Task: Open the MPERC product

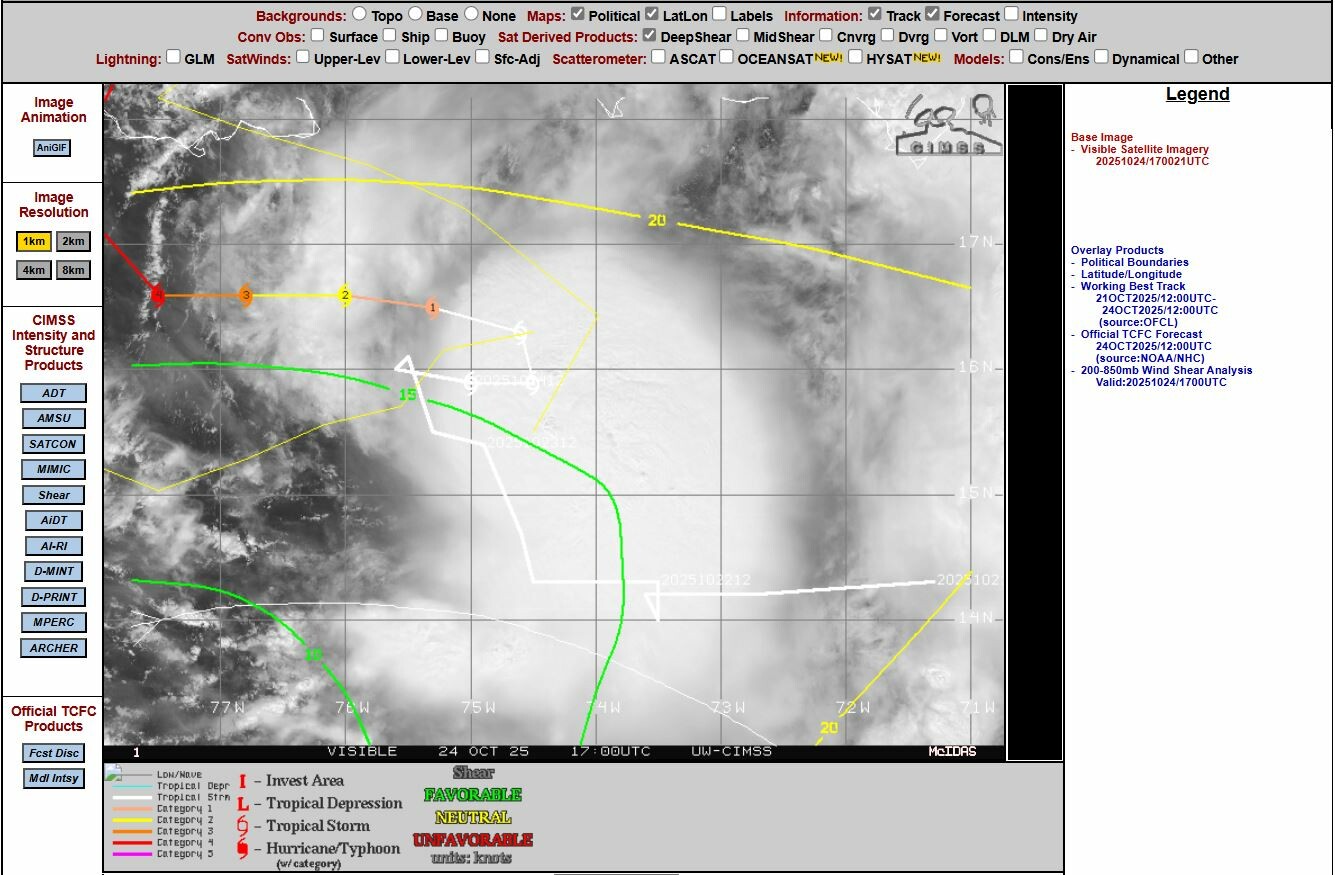Action: point(54,622)
